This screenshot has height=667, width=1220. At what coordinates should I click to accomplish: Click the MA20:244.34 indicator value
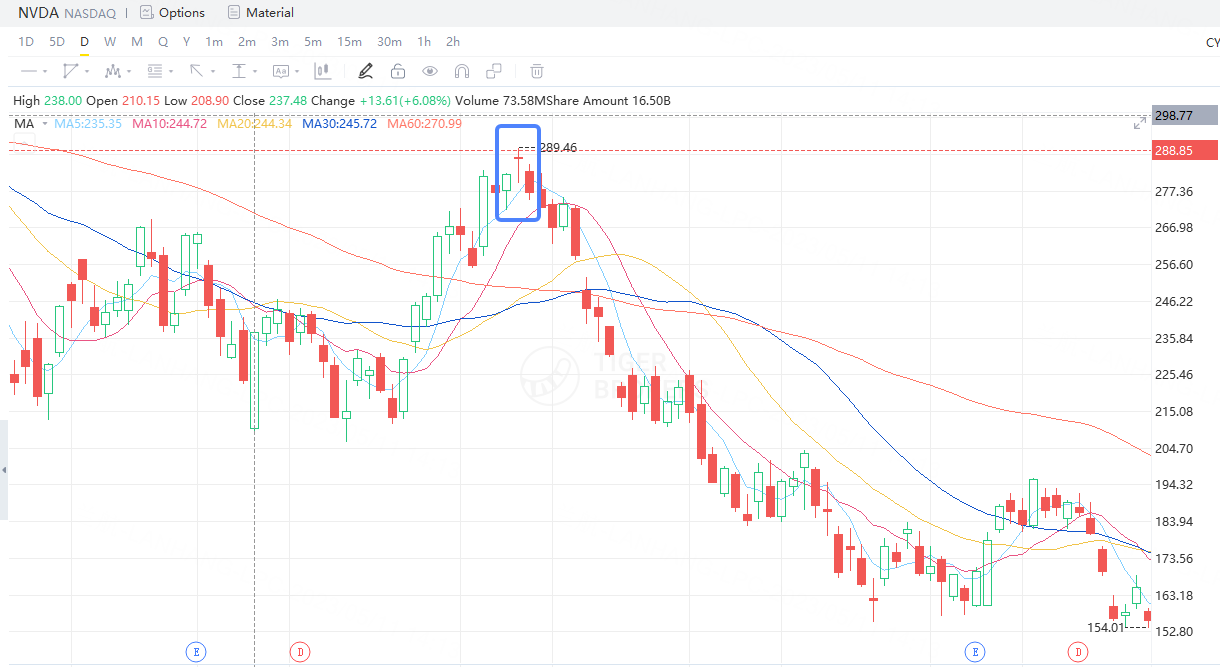(254, 123)
